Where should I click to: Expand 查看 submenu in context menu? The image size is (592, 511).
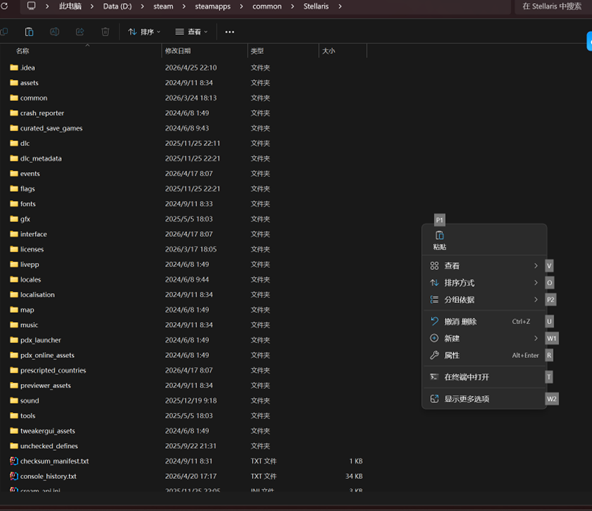coord(484,266)
